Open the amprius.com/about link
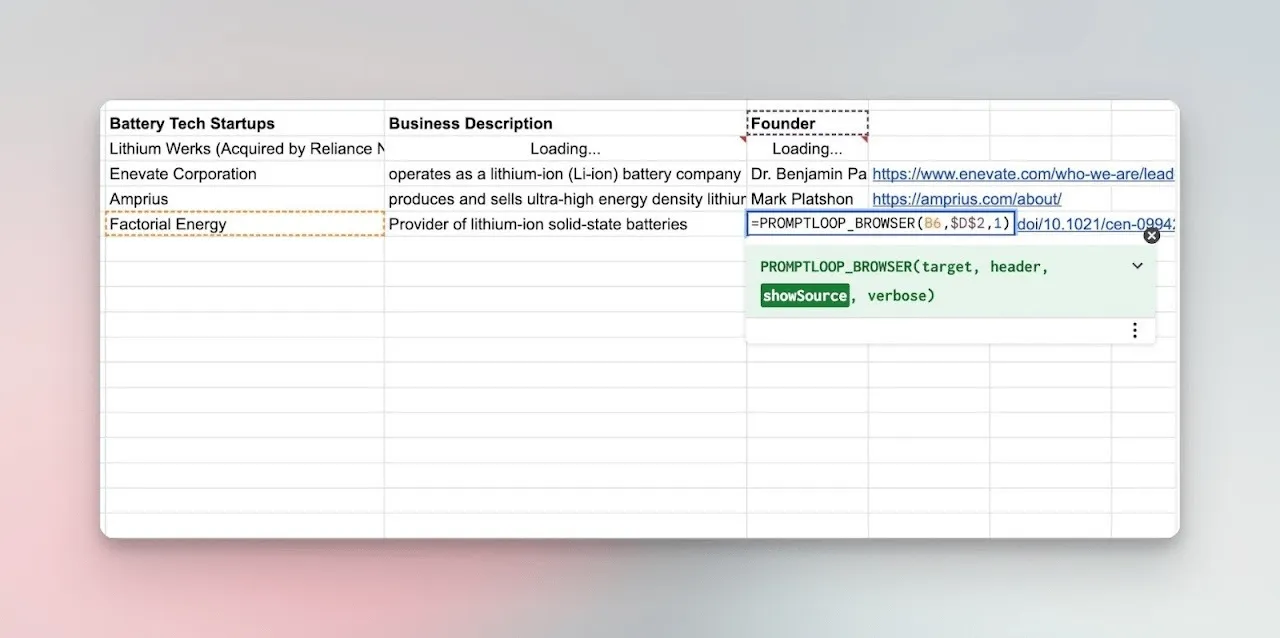The image size is (1280, 638). [967, 199]
